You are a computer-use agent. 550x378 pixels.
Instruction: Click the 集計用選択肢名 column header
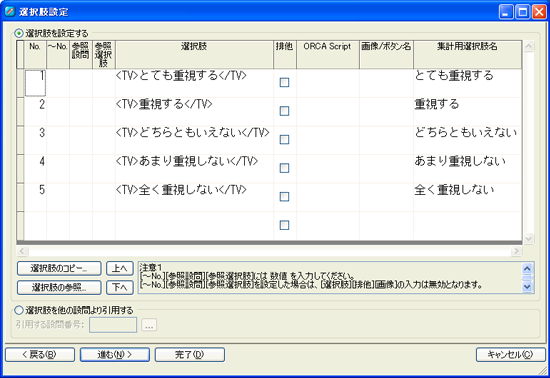(468, 55)
